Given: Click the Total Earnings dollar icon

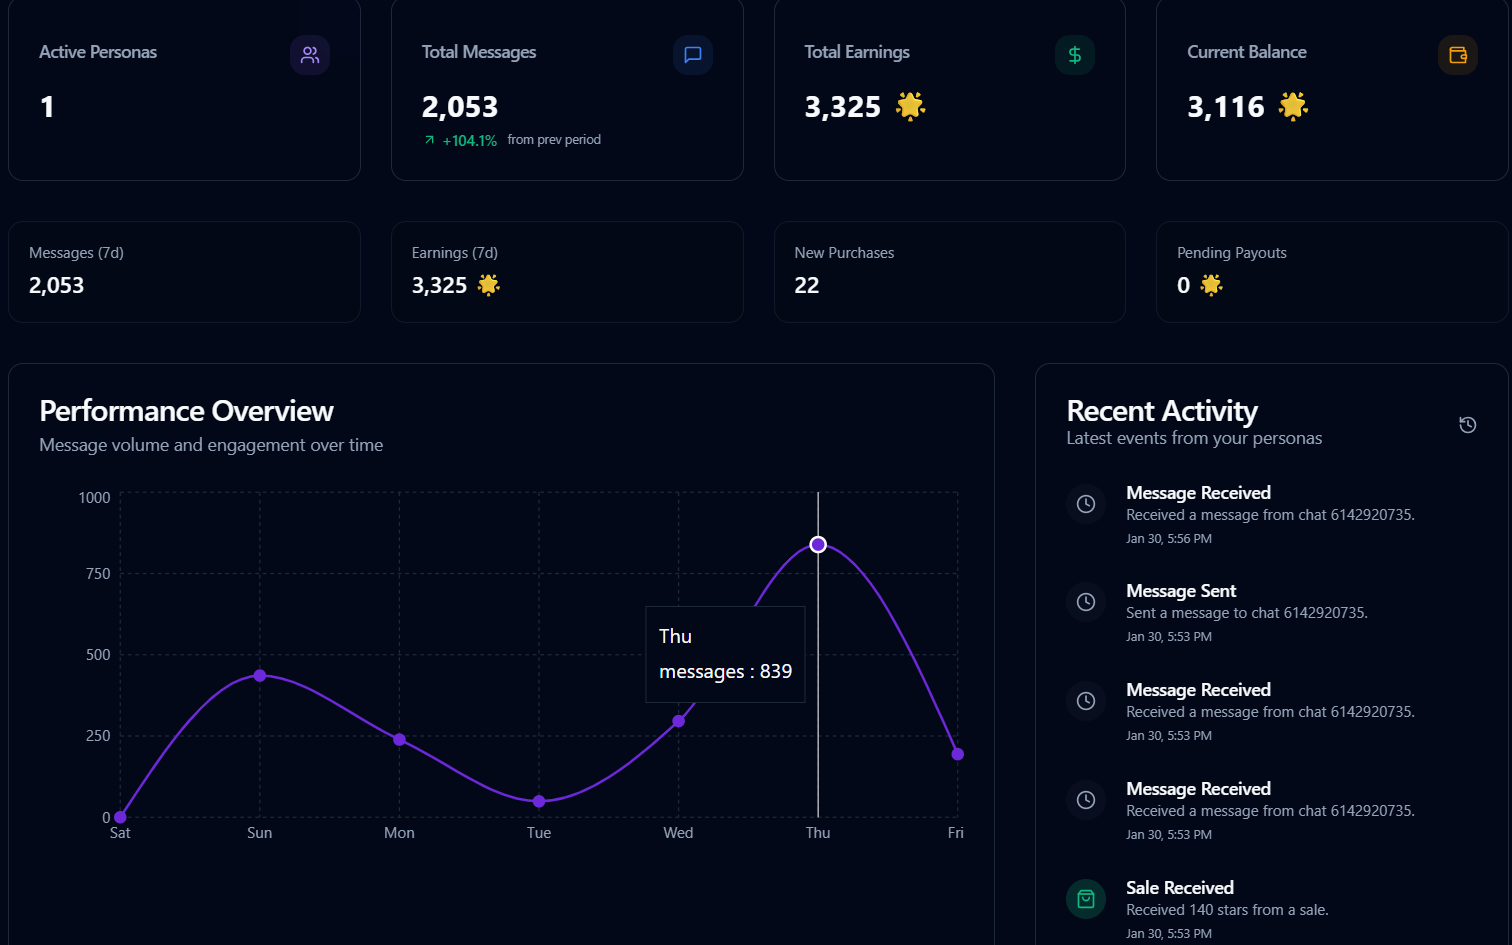Looking at the screenshot, I should 1075,55.
